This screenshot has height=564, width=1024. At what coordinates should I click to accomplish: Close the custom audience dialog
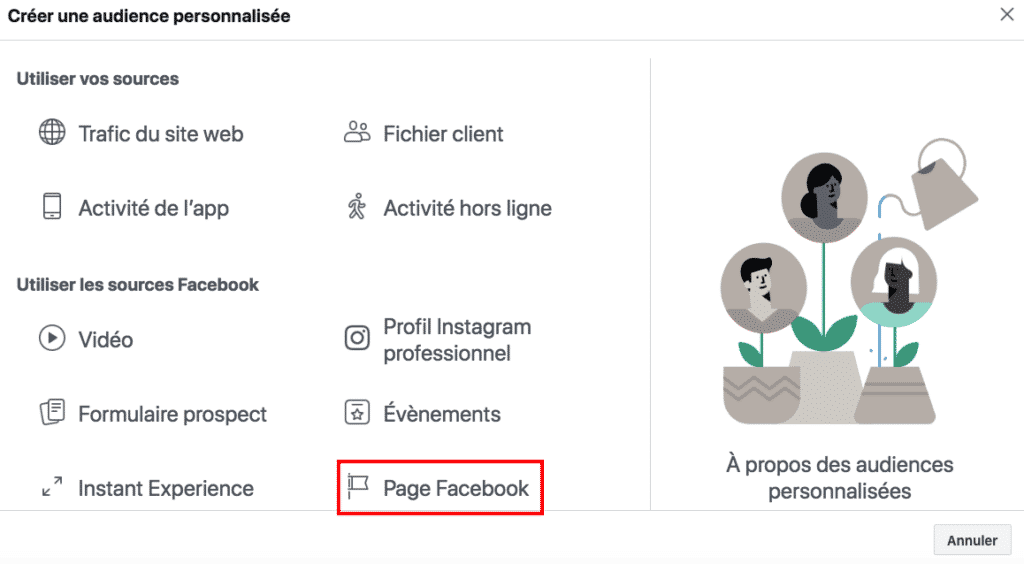pos(1006,14)
